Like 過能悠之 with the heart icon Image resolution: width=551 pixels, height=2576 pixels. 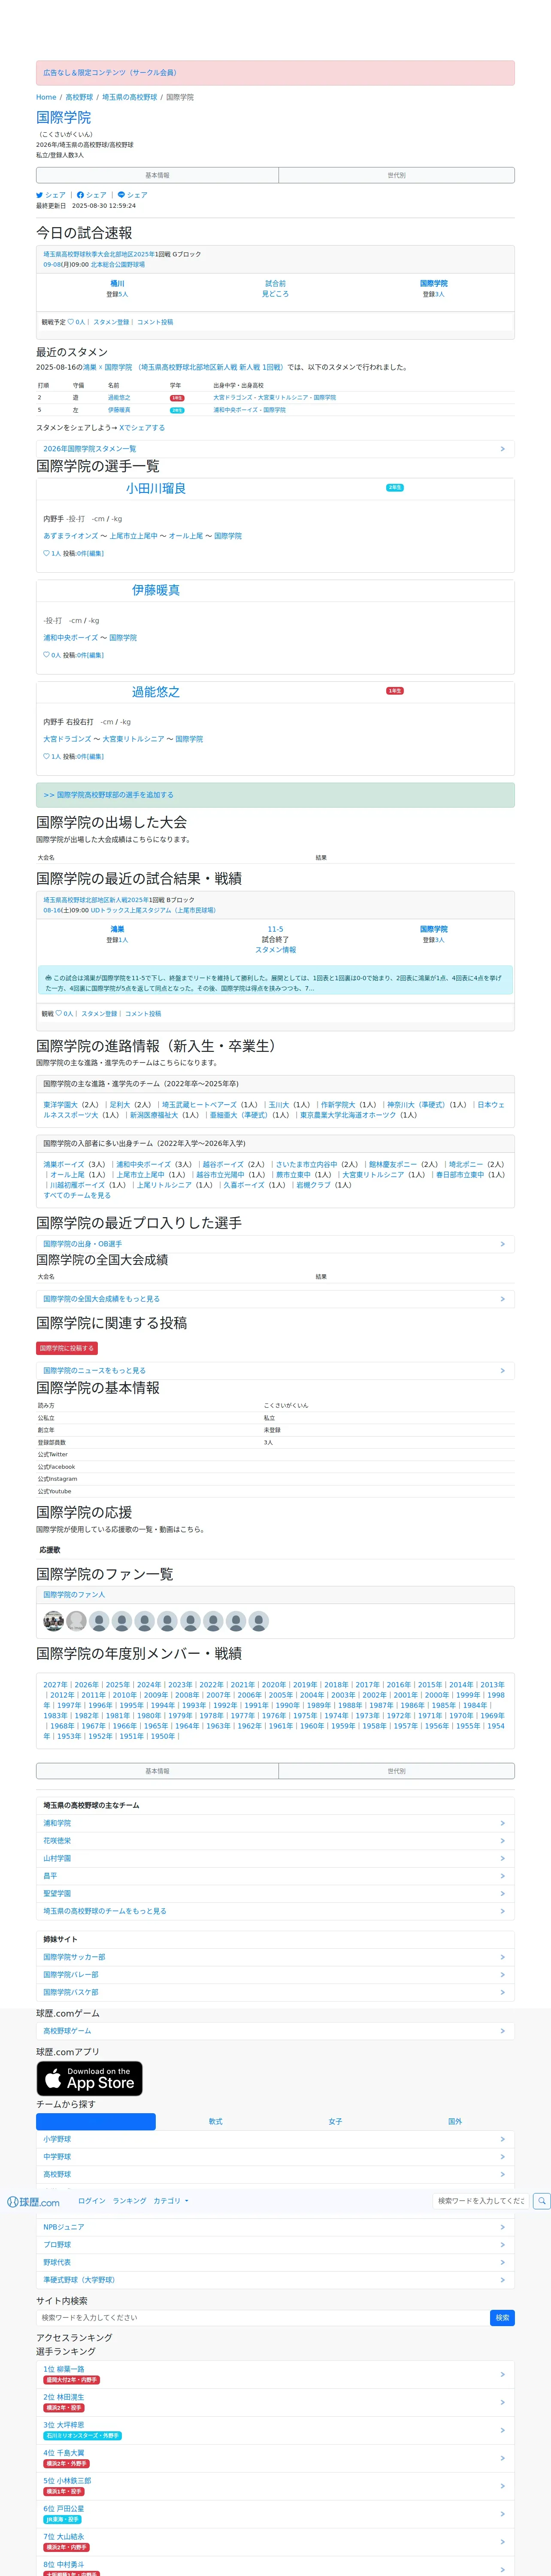[x=46, y=756]
